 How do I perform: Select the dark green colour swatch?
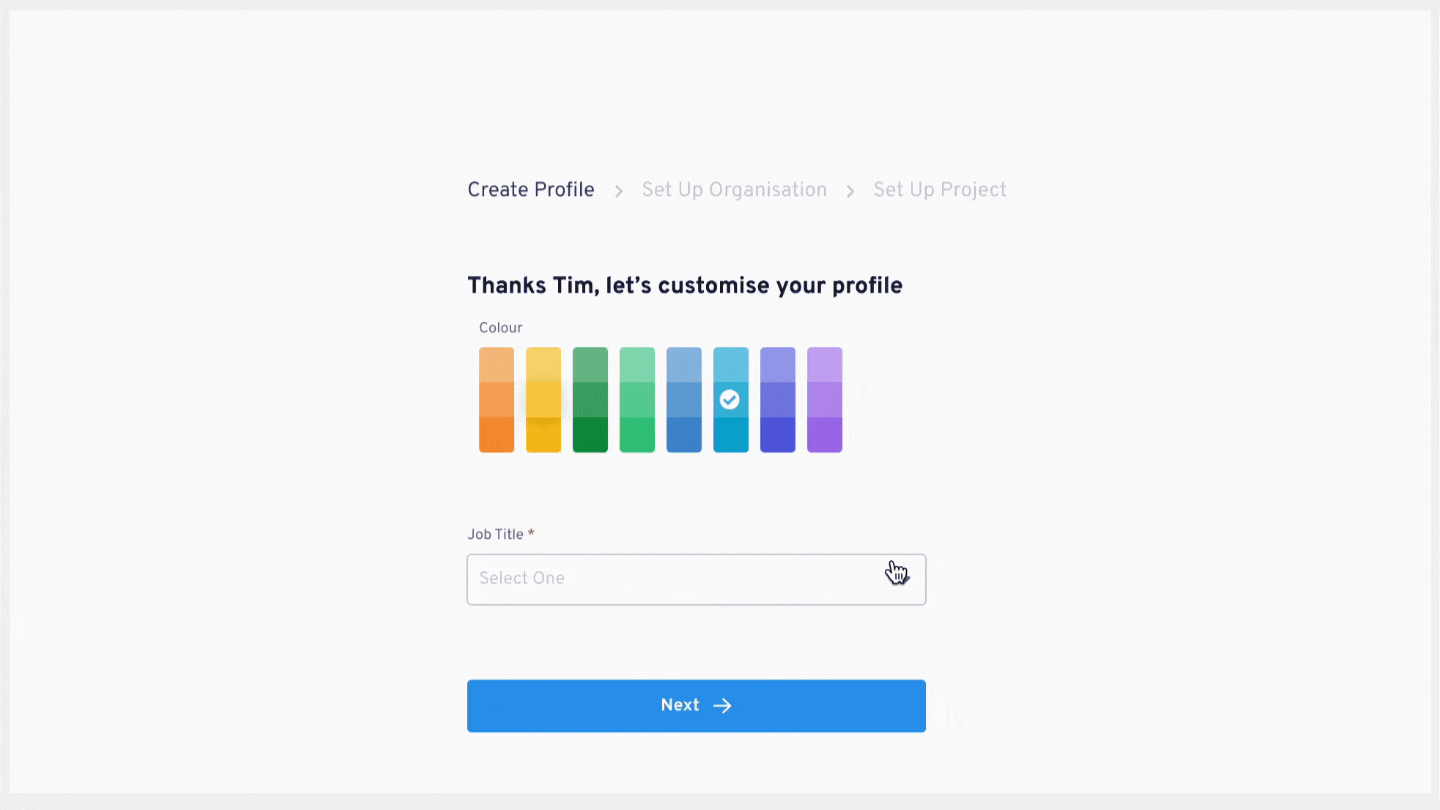click(590, 400)
